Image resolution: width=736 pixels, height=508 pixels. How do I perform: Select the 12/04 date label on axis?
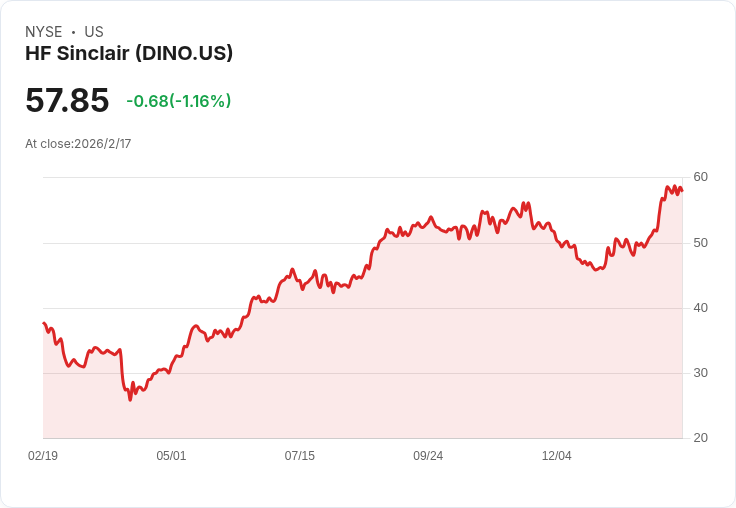[557, 455]
